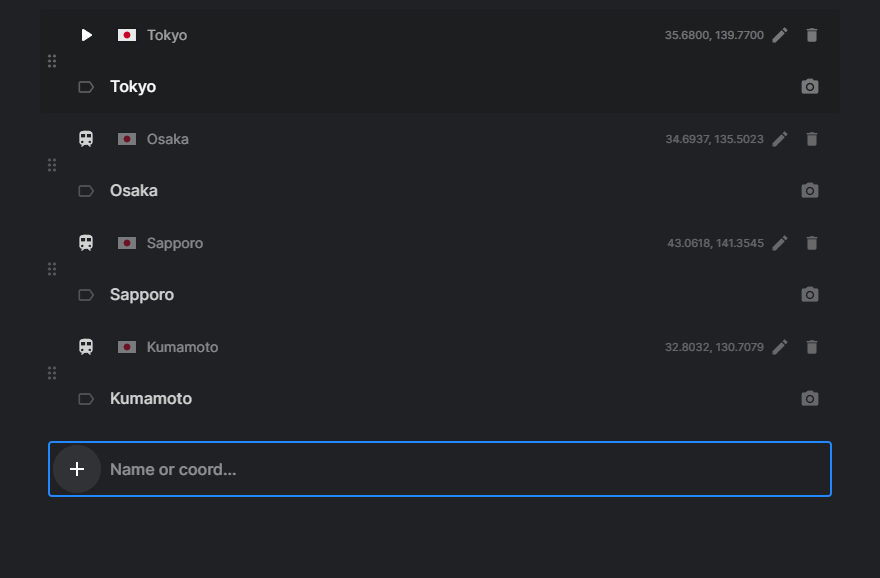Screen dimensions: 880x578
Task: Delete the Kumamoto stop
Action: click(x=812, y=347)
